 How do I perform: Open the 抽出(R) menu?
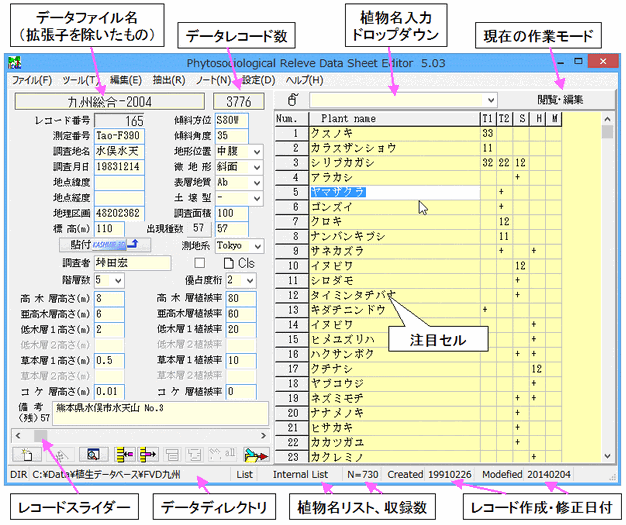click(x=169, y=80)
